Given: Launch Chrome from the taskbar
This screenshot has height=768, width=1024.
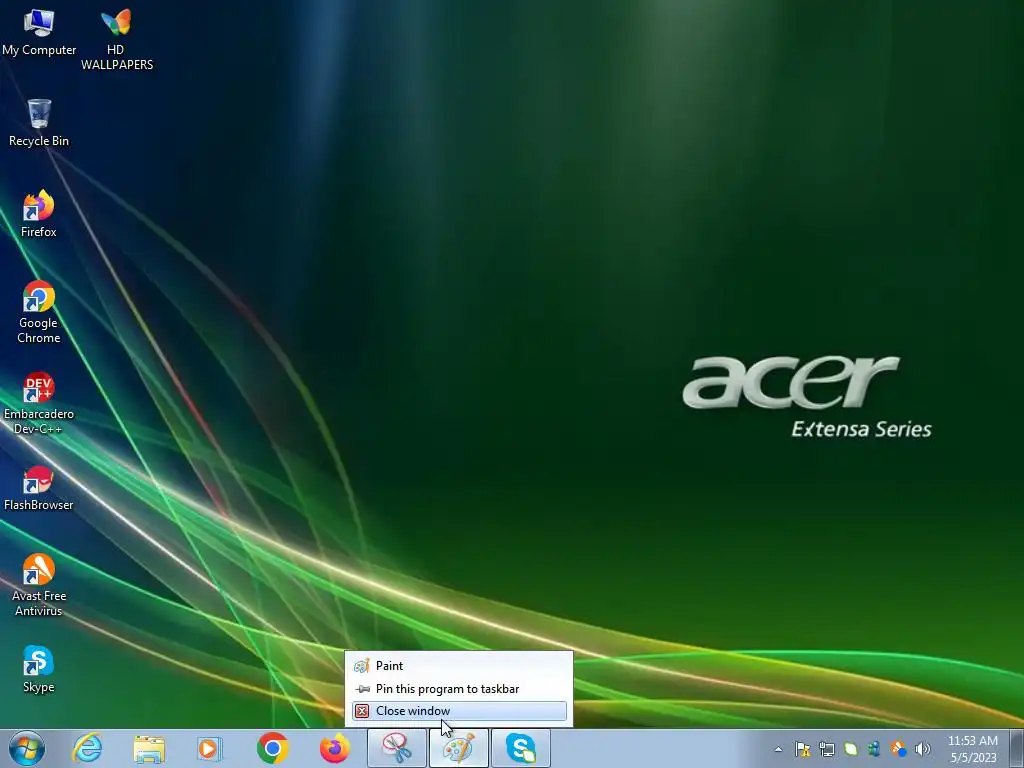Looking at the screenshot, I should (x=272, y=748).
